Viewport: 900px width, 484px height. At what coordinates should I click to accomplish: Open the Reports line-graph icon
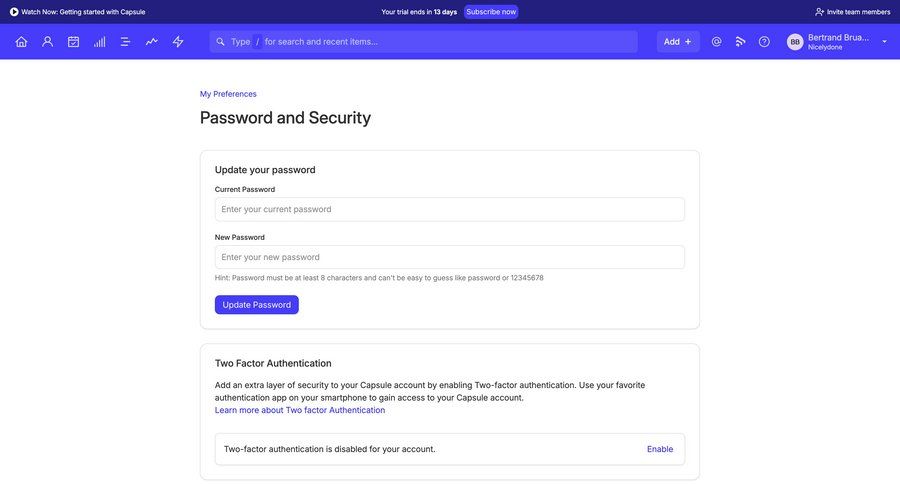[x=151, y=42]
